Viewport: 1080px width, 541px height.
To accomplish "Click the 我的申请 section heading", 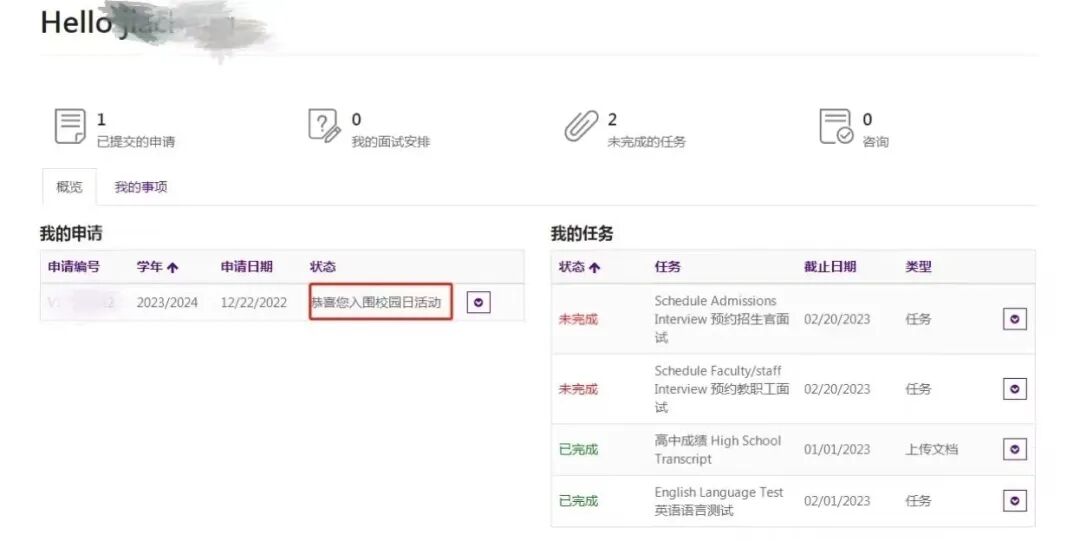I will 71,234.
